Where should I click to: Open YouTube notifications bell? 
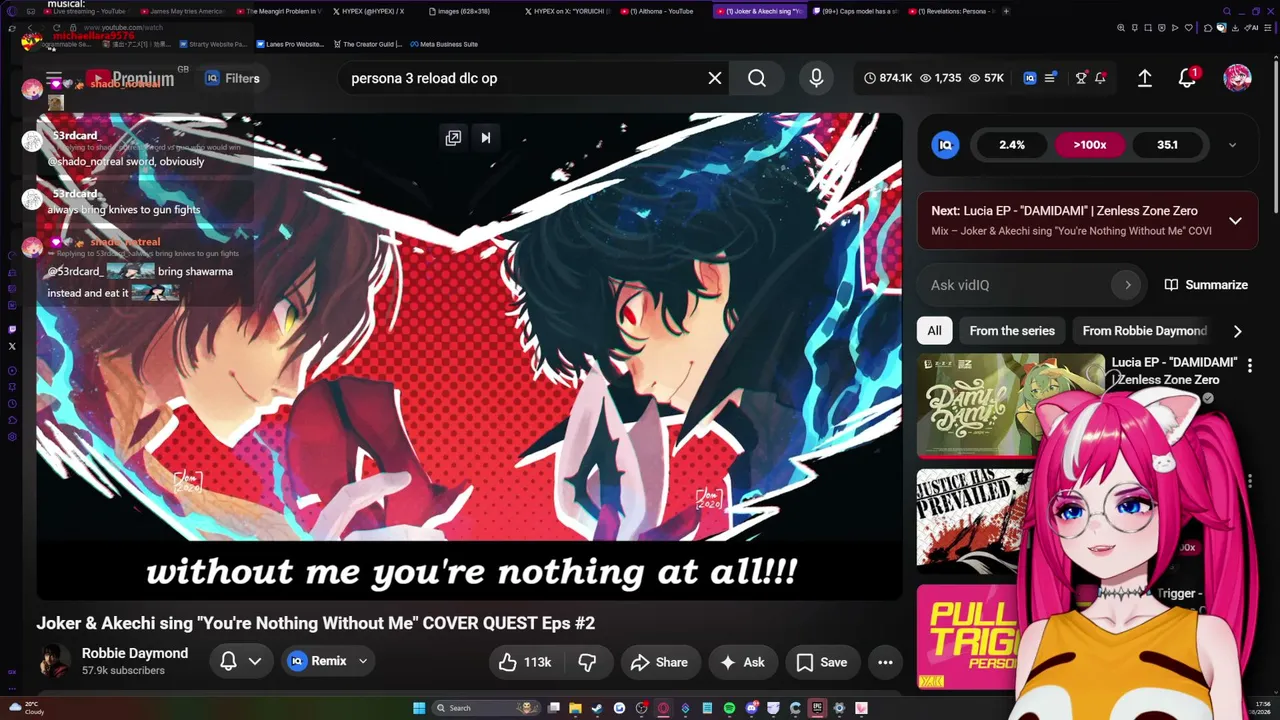coord(1187,78)
